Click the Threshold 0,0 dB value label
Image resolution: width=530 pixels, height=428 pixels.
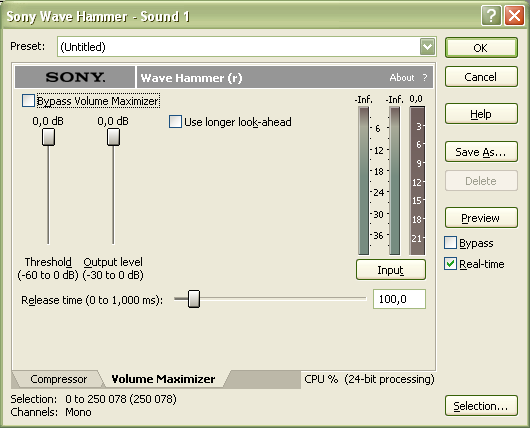click(x=48, y=121)
